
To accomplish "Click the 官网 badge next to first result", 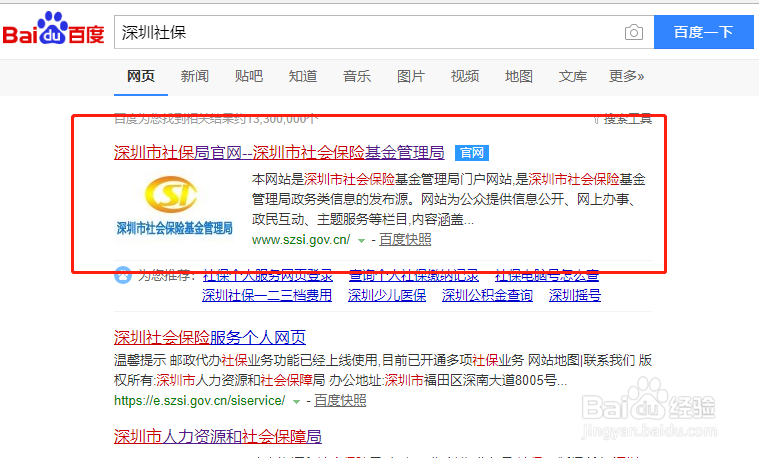I will coord(471,153).
